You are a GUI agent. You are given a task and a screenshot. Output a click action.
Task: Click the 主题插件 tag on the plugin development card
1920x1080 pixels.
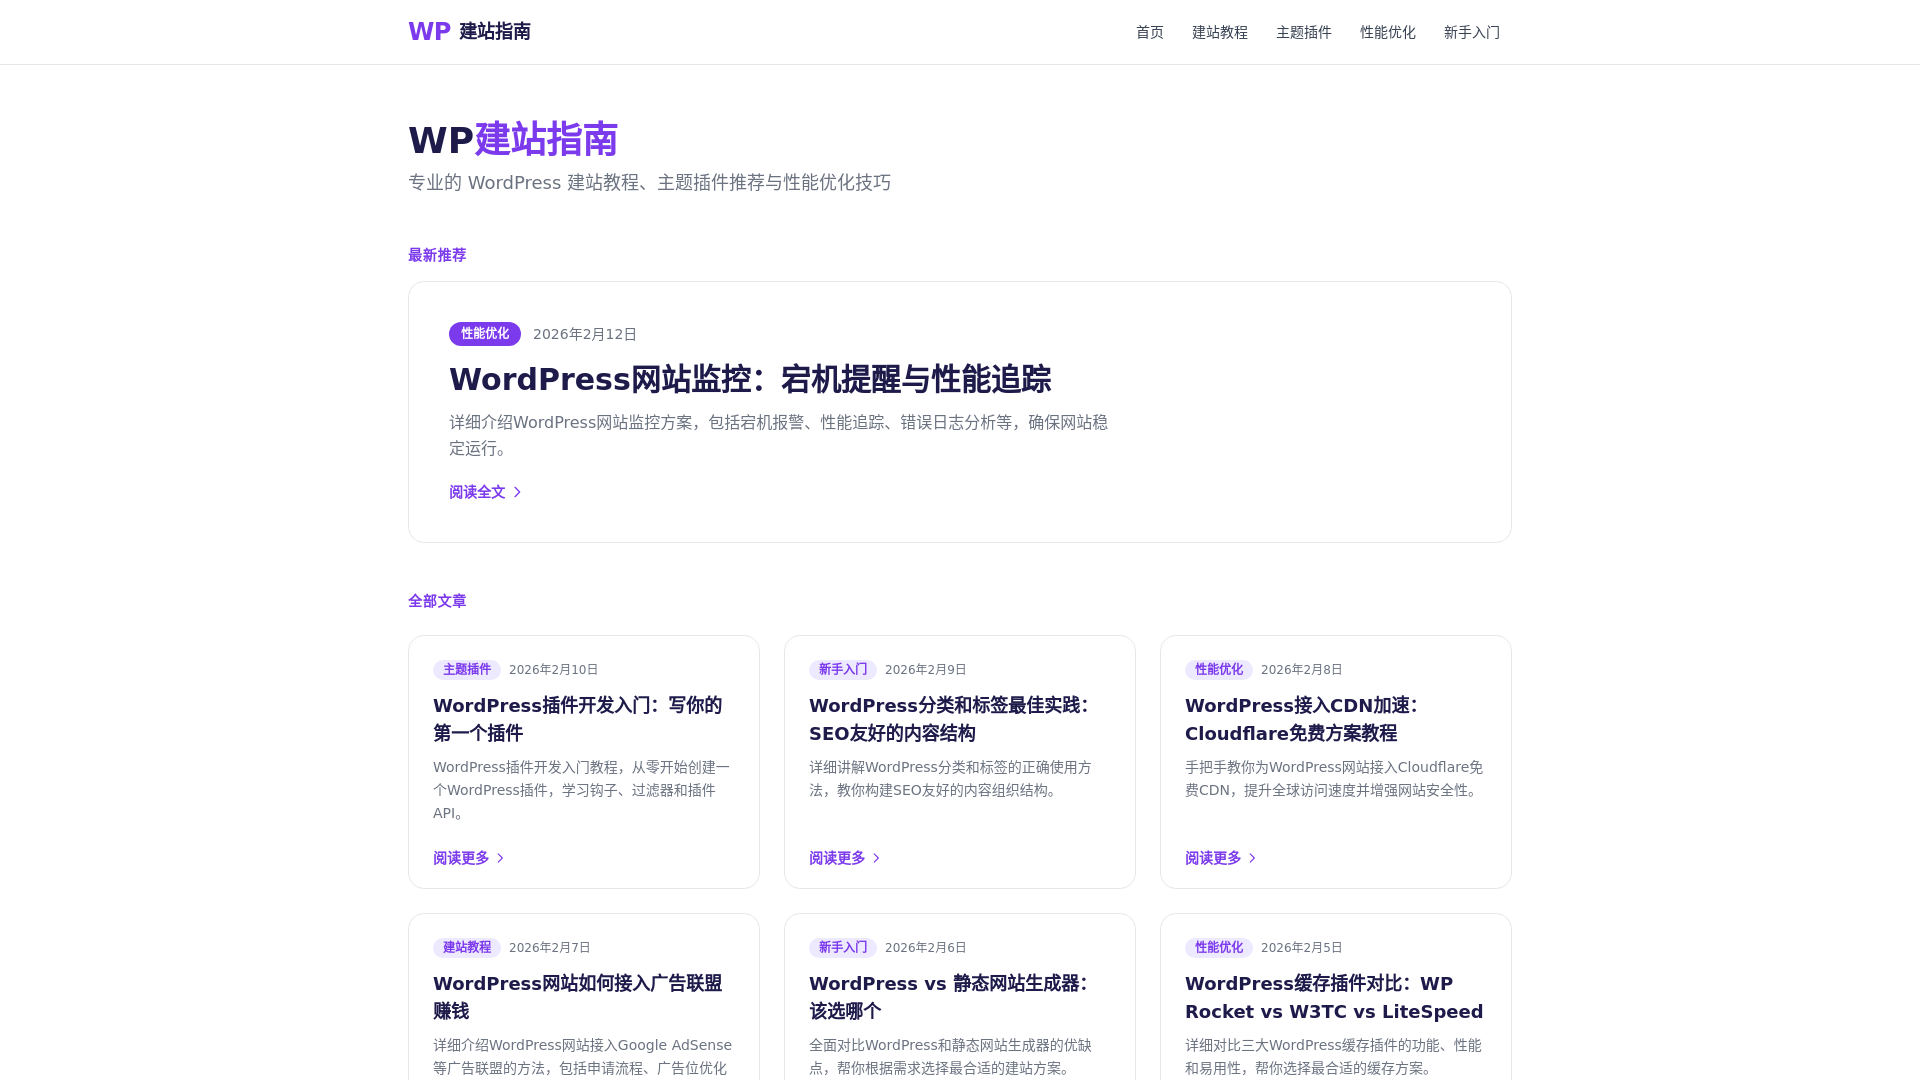click(x=467, y=669)
